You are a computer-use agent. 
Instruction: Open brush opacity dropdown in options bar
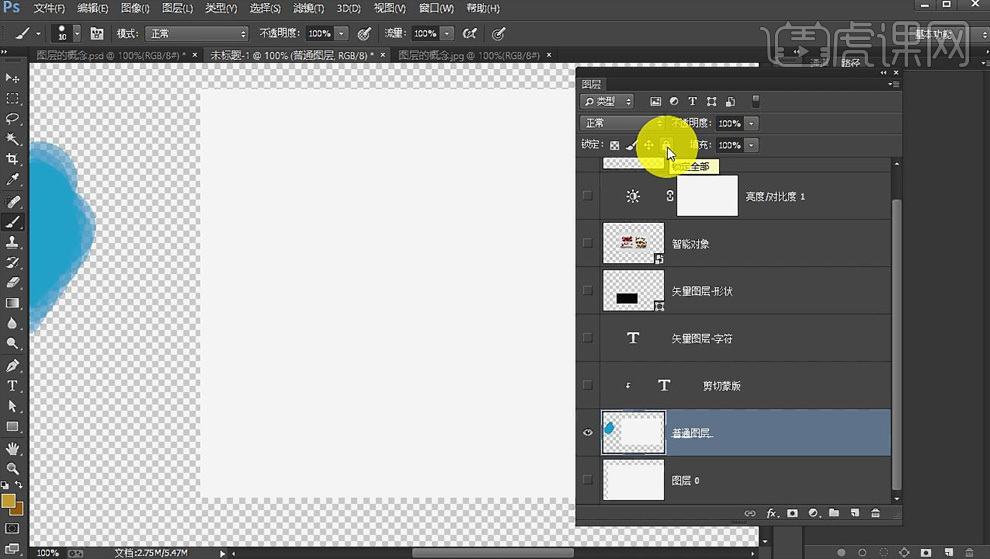point(342,33)
